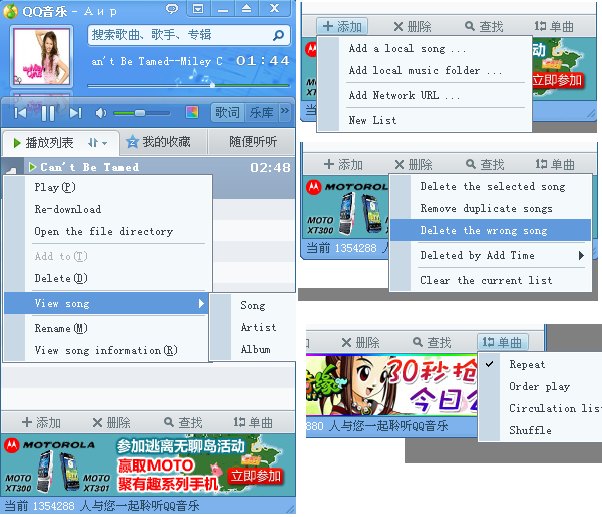Viewport: 602px width, 517px height.
Task: Switch to mini mode with the eject-shaped icon
Action: pos(246,8)
